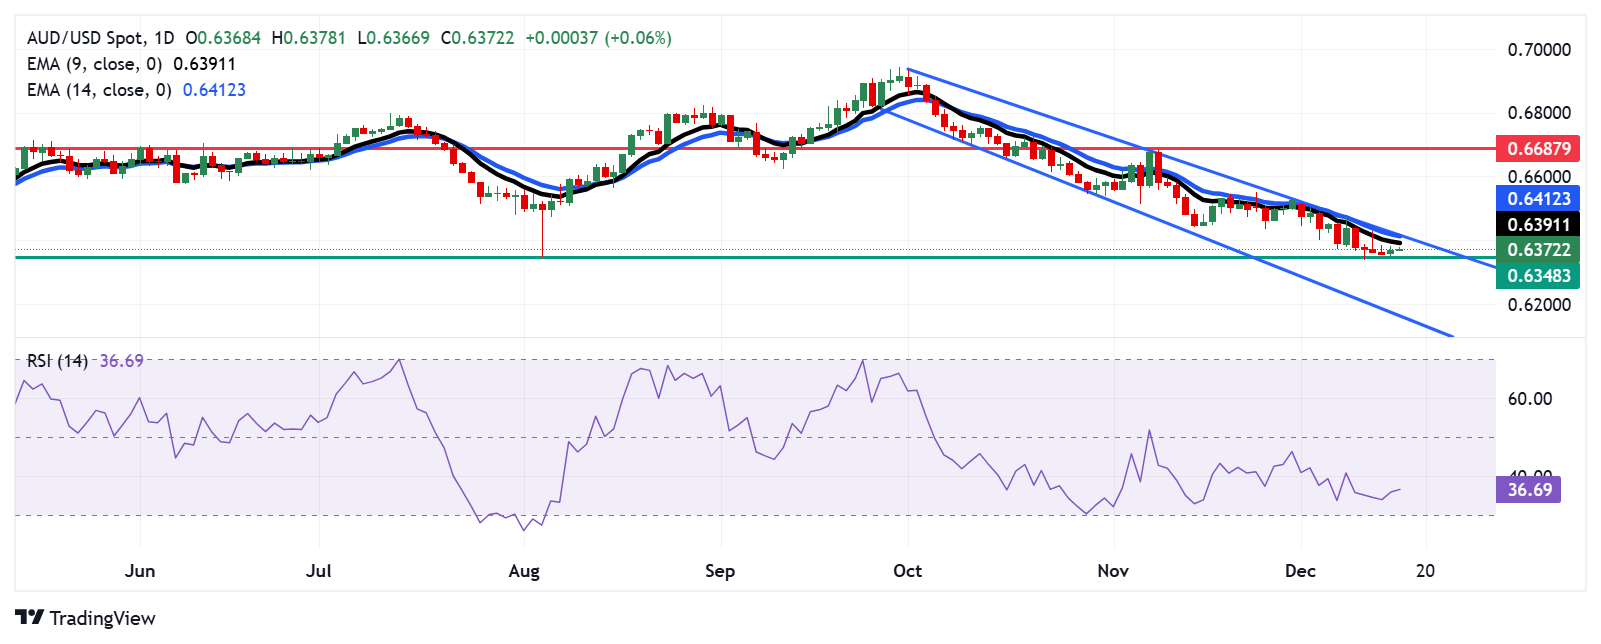Click the Oct label on time axis
Viewport: 1601px width, 644px height.
[907, 571]
